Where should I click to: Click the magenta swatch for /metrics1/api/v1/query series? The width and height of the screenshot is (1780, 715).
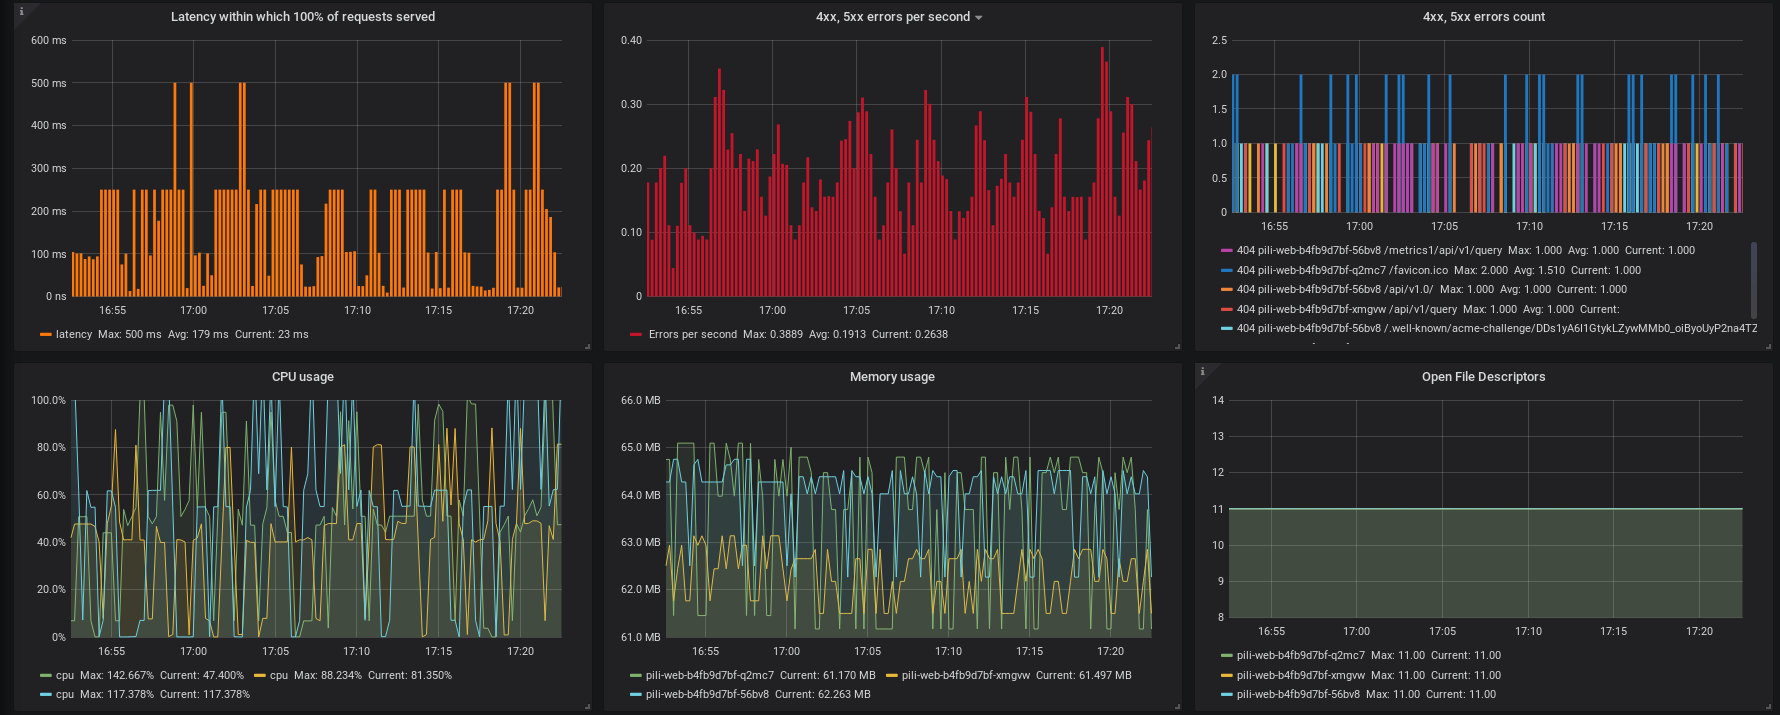tap(1226, 251)
